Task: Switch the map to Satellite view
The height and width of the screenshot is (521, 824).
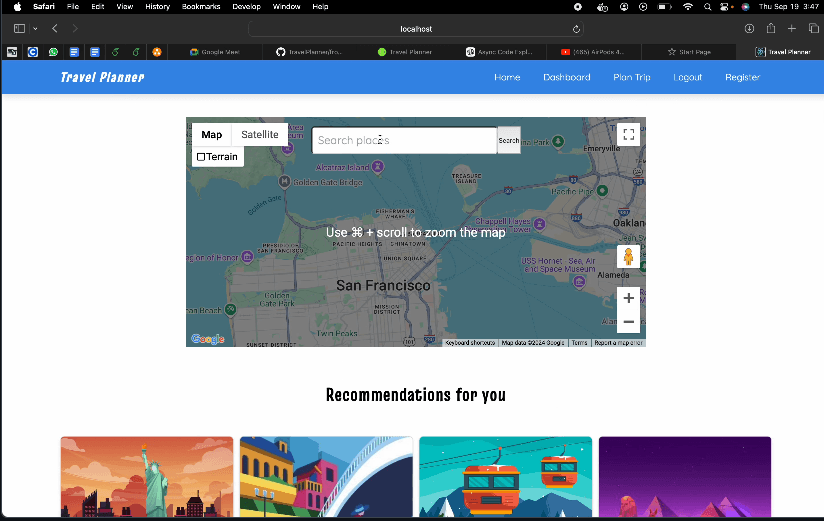Action: click(260, 135)
